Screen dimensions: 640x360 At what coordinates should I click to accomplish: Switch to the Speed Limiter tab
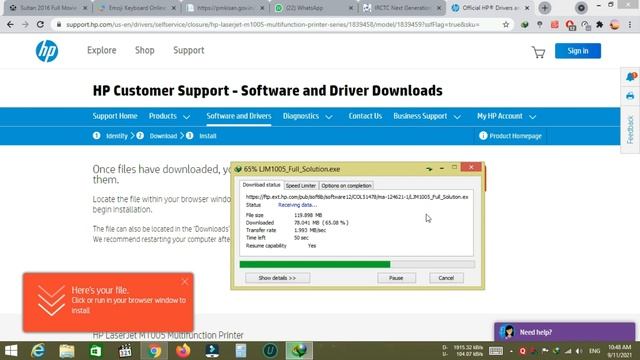(x=301, y=186)
